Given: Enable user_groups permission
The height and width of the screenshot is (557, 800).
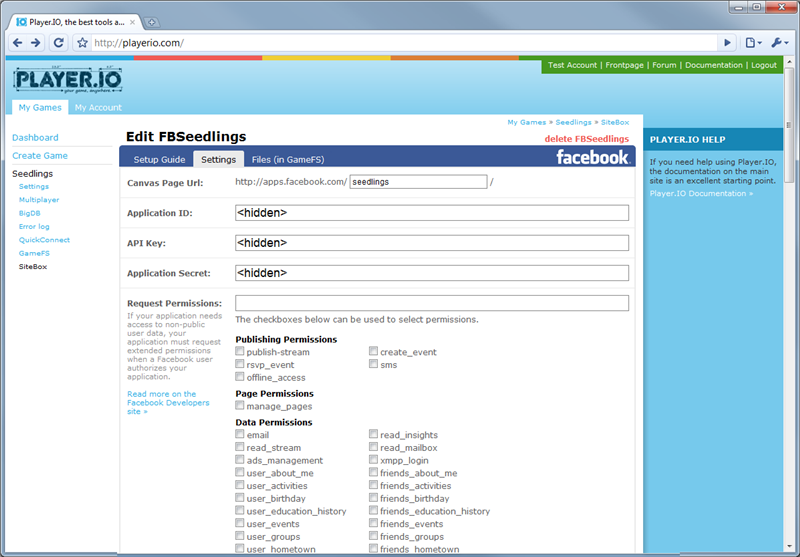Looking at the screenshot, I should [240, 536].
